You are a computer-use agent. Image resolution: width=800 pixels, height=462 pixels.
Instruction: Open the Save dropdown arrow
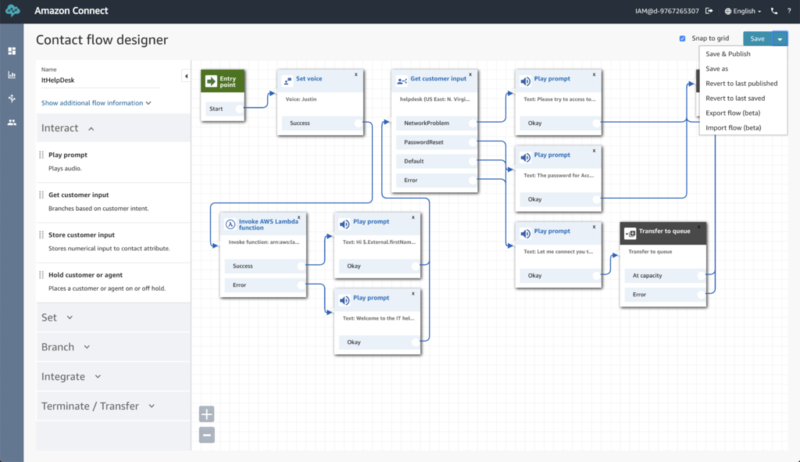[x=780, y=39]
